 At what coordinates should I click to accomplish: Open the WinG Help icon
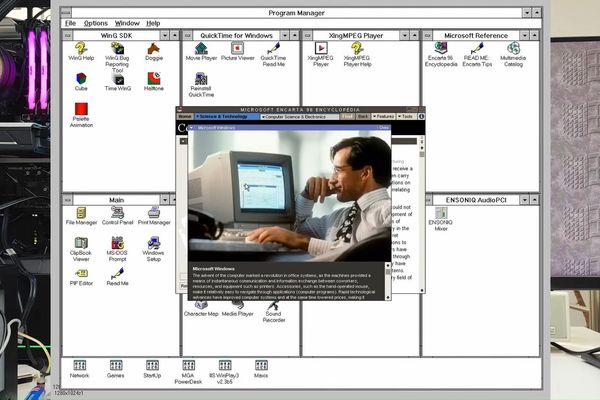click(x=81, y=49)
